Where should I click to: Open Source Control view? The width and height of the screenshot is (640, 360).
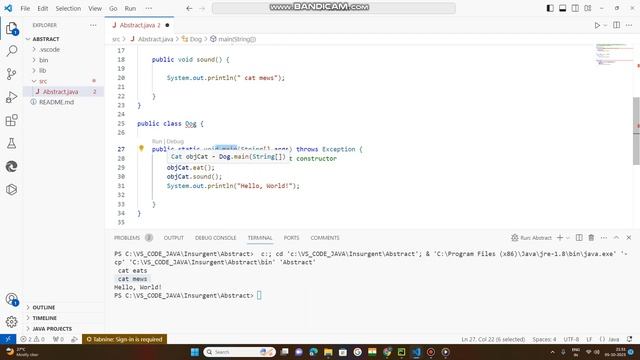click(x=11, y=74)
